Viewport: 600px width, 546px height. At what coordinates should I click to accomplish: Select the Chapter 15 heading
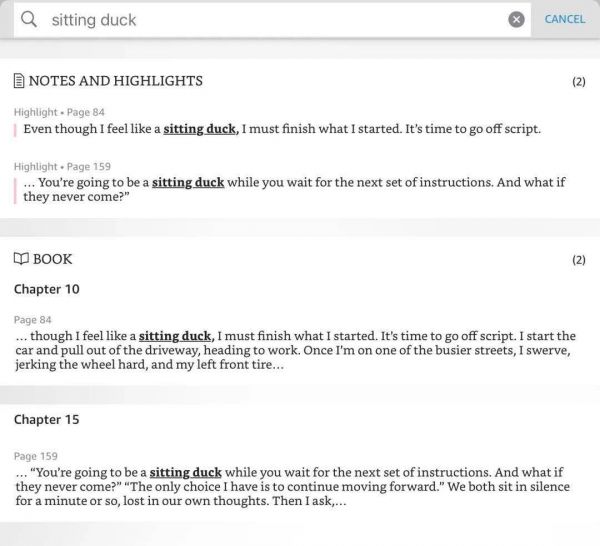(x=47, y=419)
